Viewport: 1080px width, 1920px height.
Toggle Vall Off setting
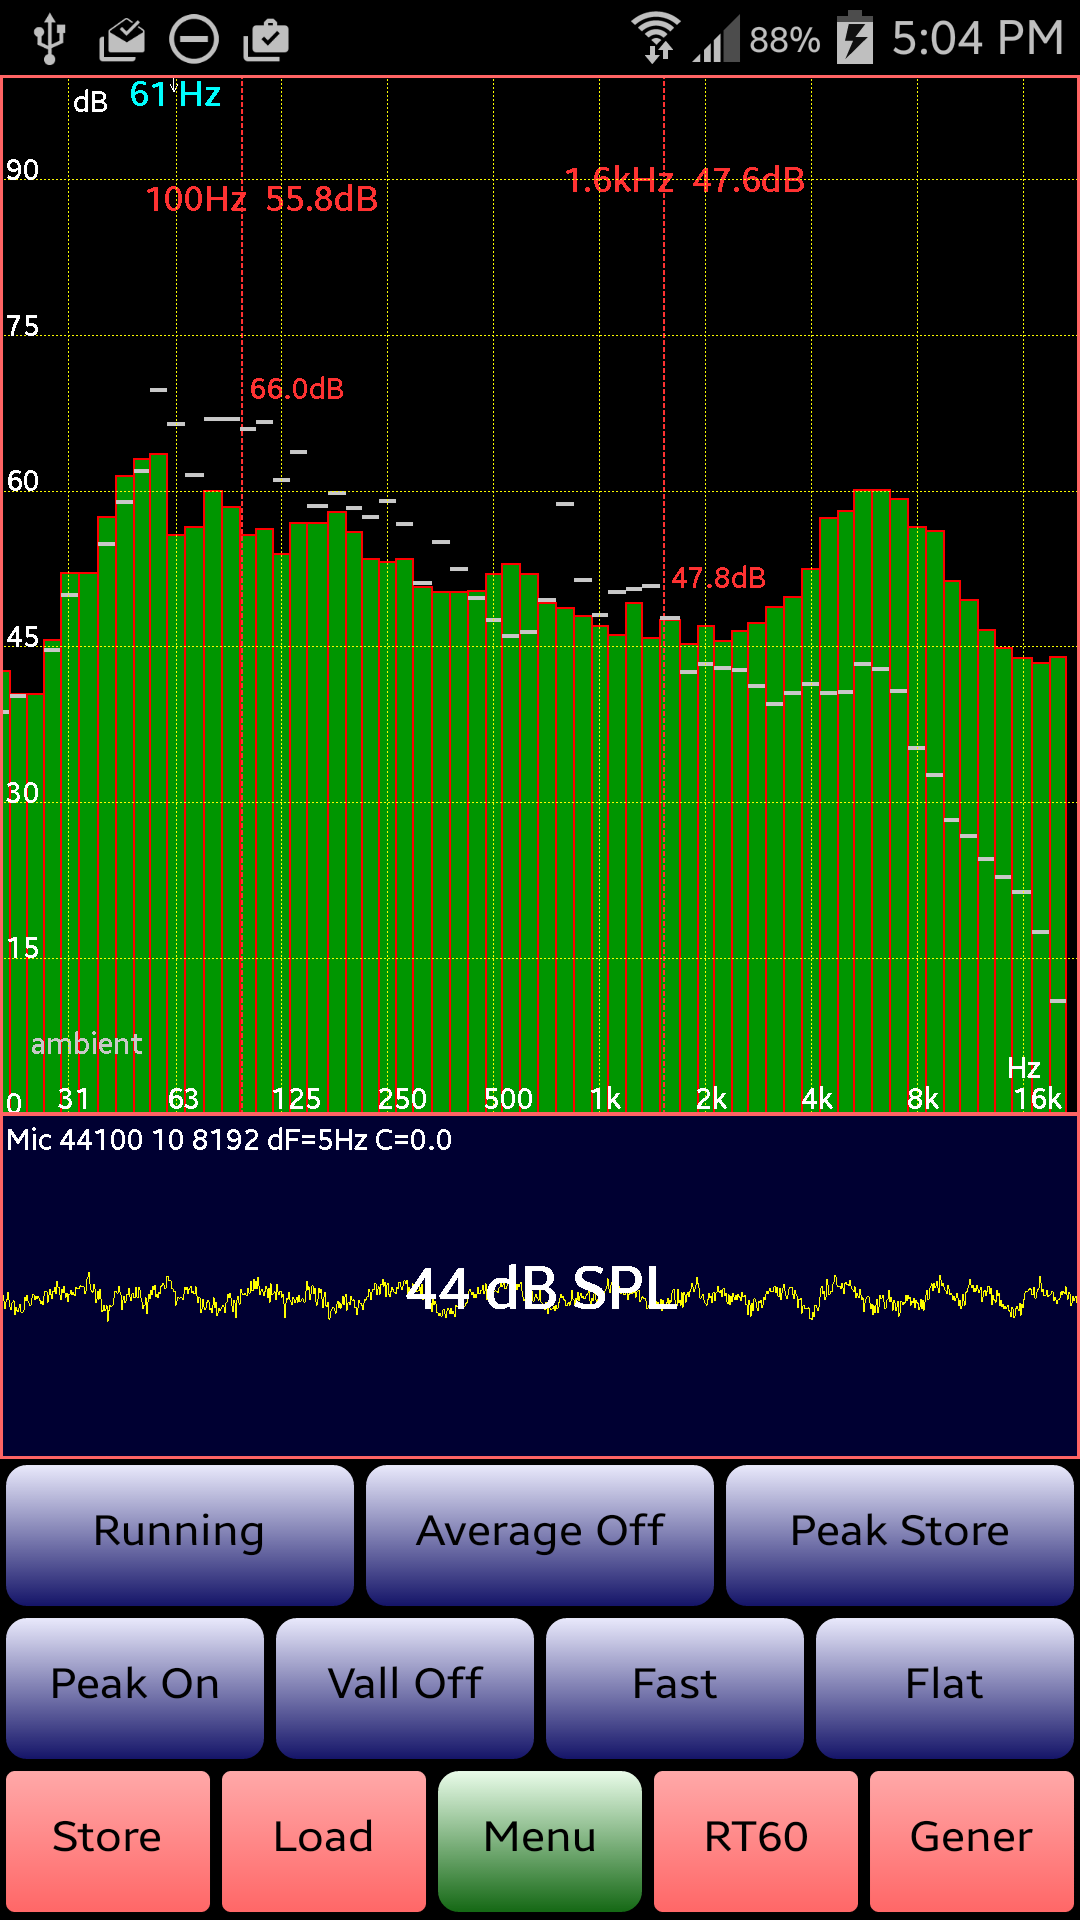[405, 1688]
